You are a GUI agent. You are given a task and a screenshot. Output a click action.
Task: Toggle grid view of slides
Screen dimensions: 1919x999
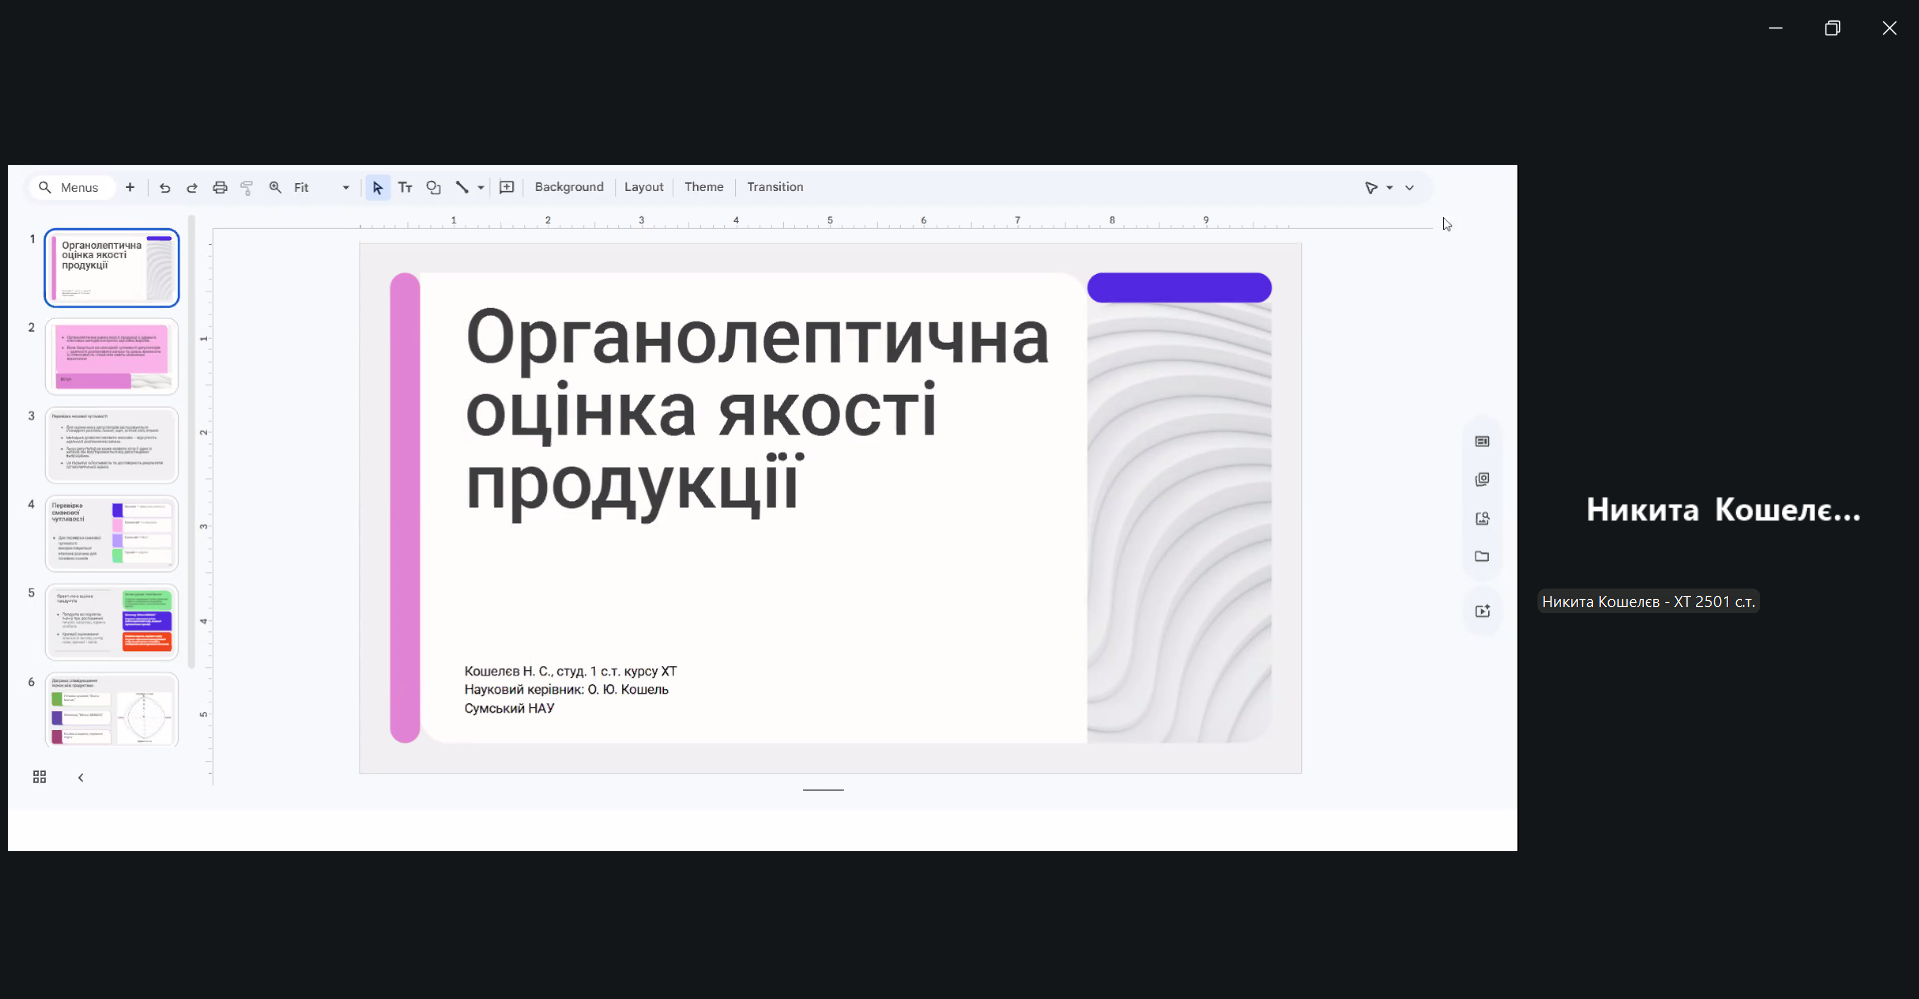coord(40,777)
